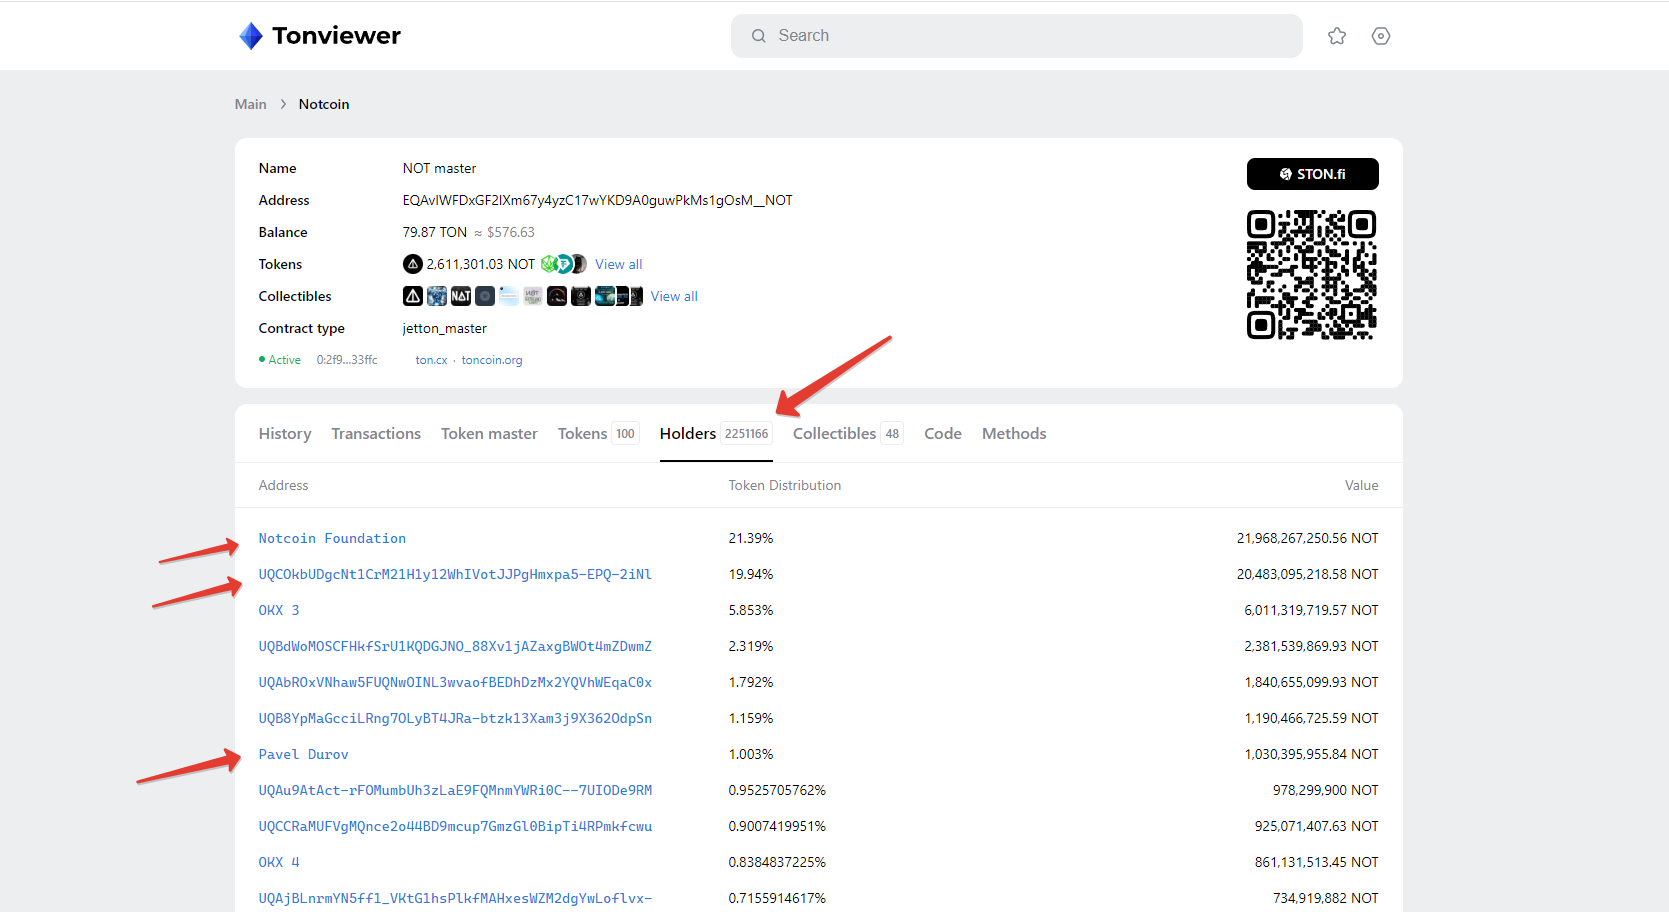Viewport: 1669px width, 912px height.
Task: Click the NOT master name value
Action: point(439,168)
